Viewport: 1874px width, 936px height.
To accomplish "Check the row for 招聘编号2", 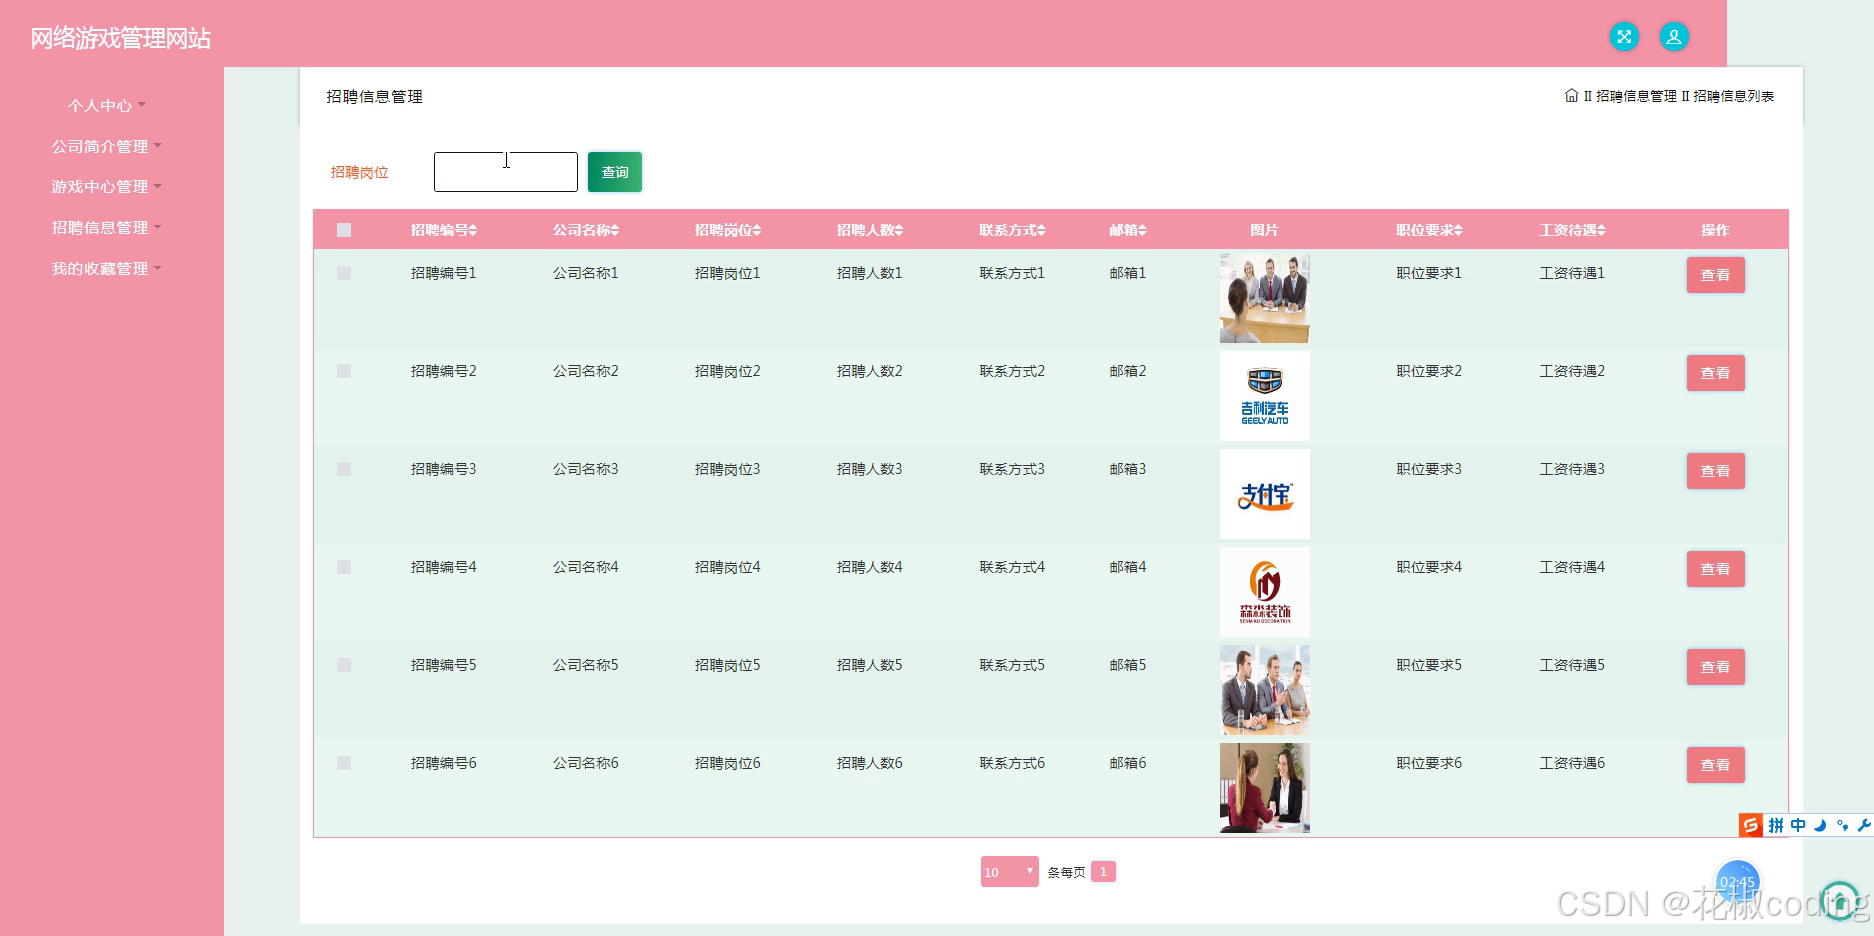I will [344, 371].
